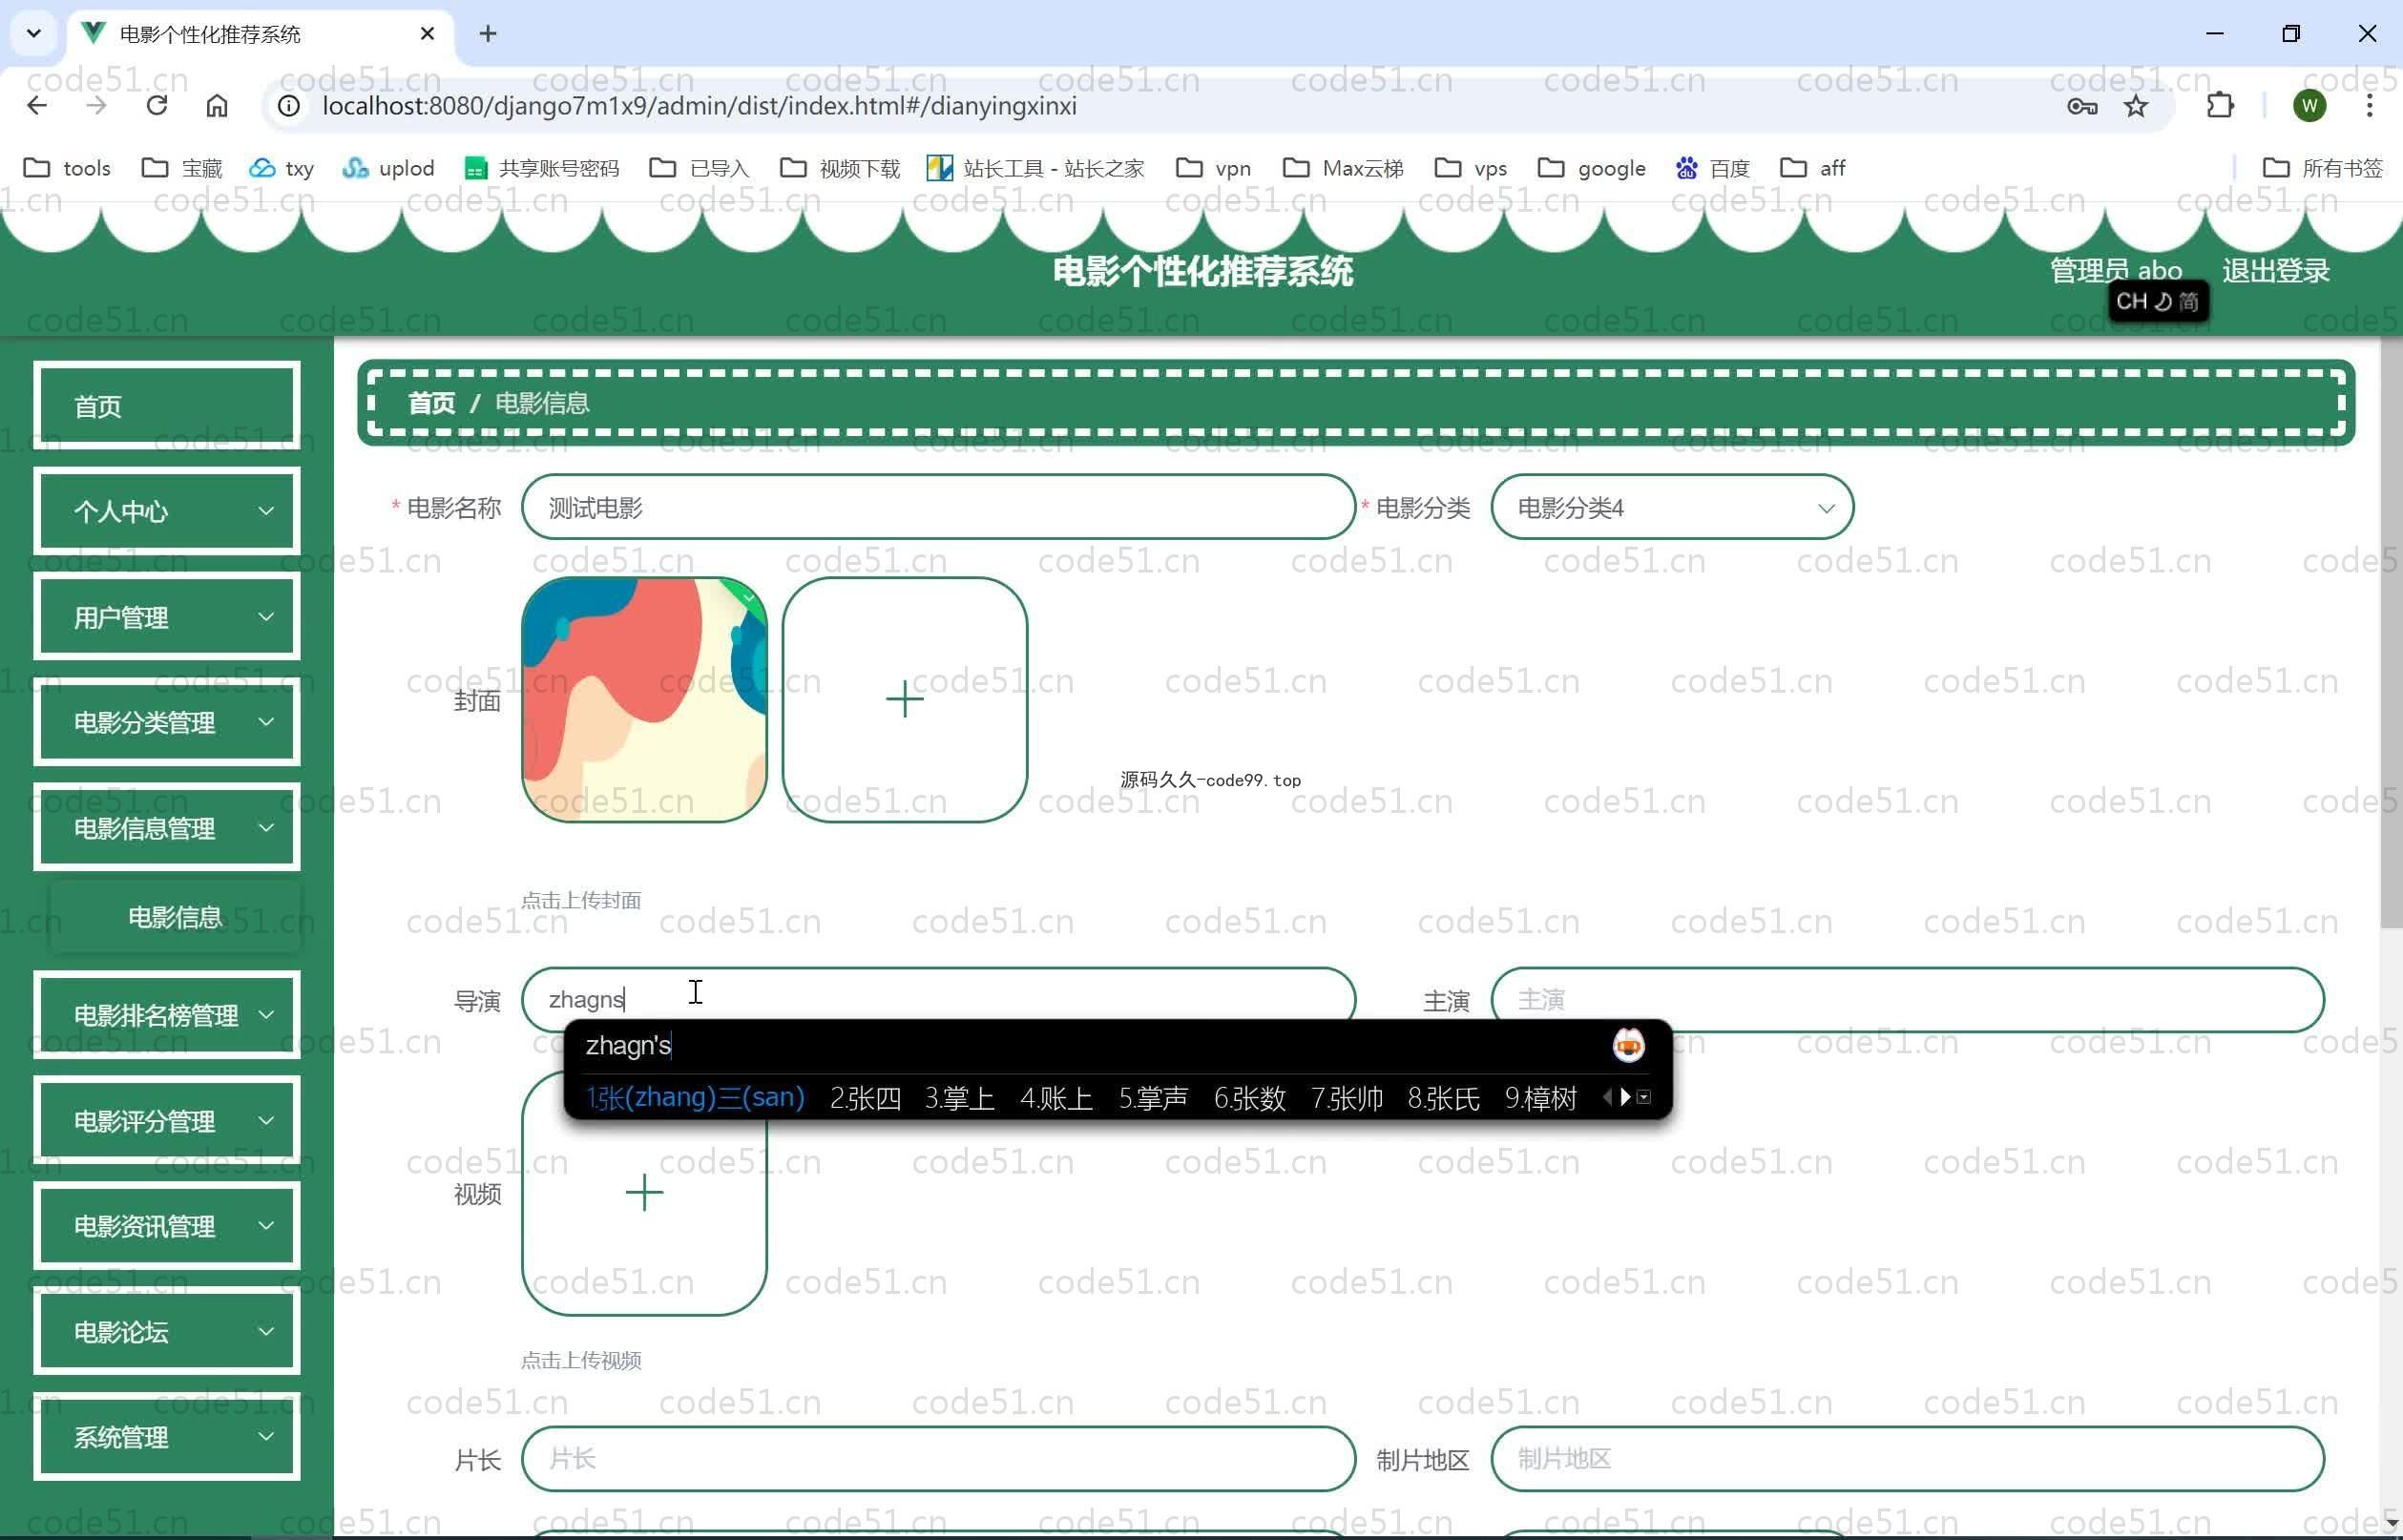Open the tab search dropdown arrow
This screenshot has width=2403, height=1540.
pos(34,34)
